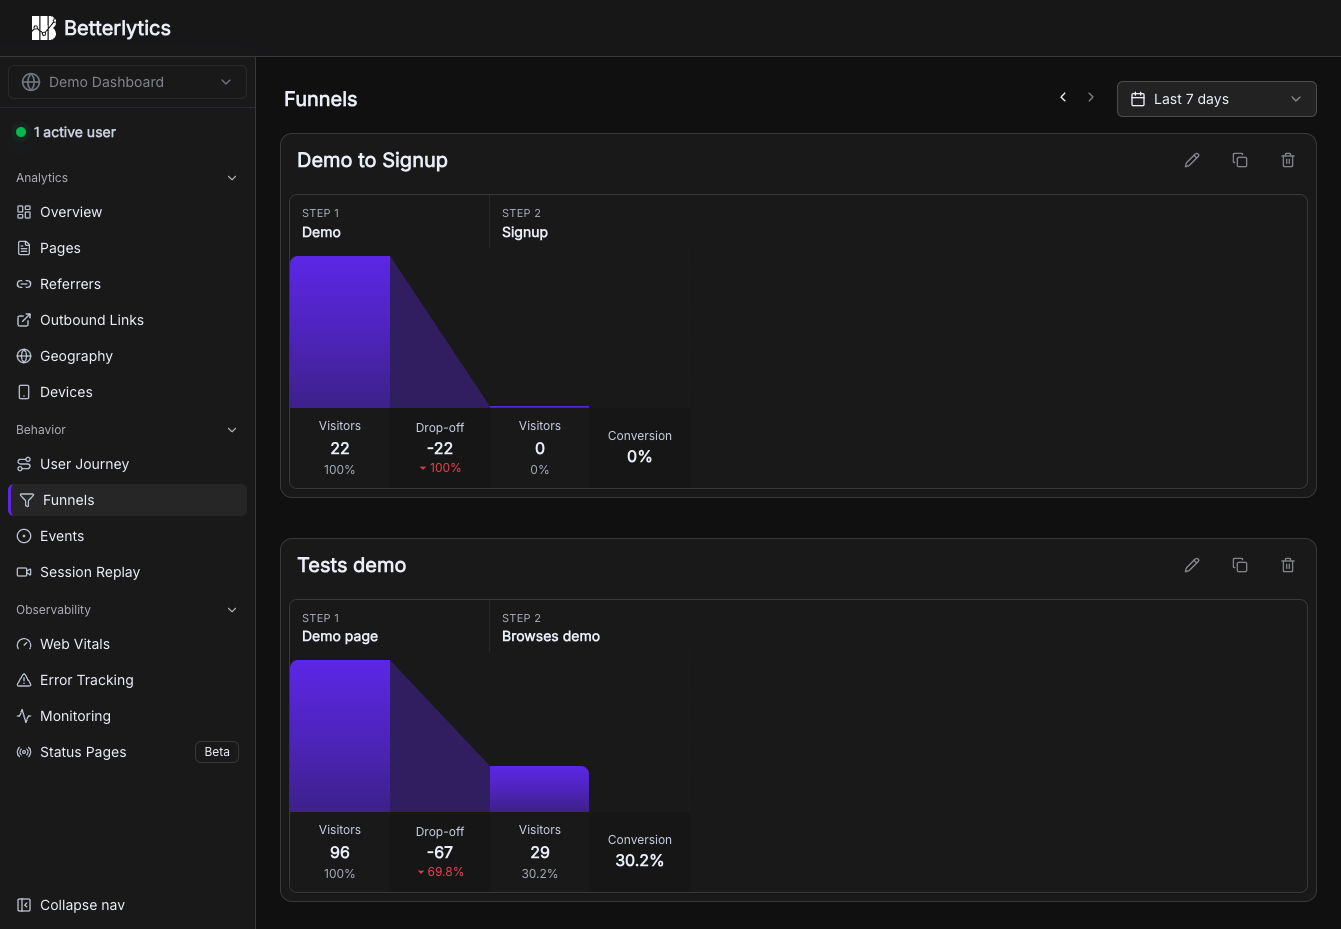This screenshot has width=1341, height=929.
Task: Open Devices analytics
Action: (x=127, y=392)
